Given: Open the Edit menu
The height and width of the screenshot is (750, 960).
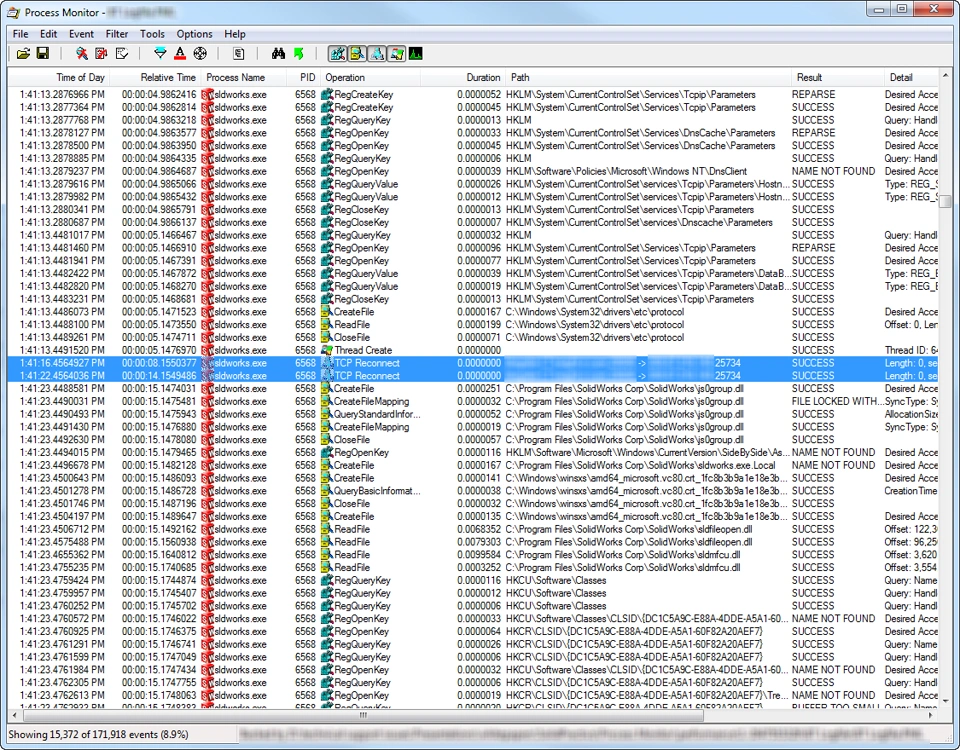Looking at the screenshot, I should pos(48,34).
